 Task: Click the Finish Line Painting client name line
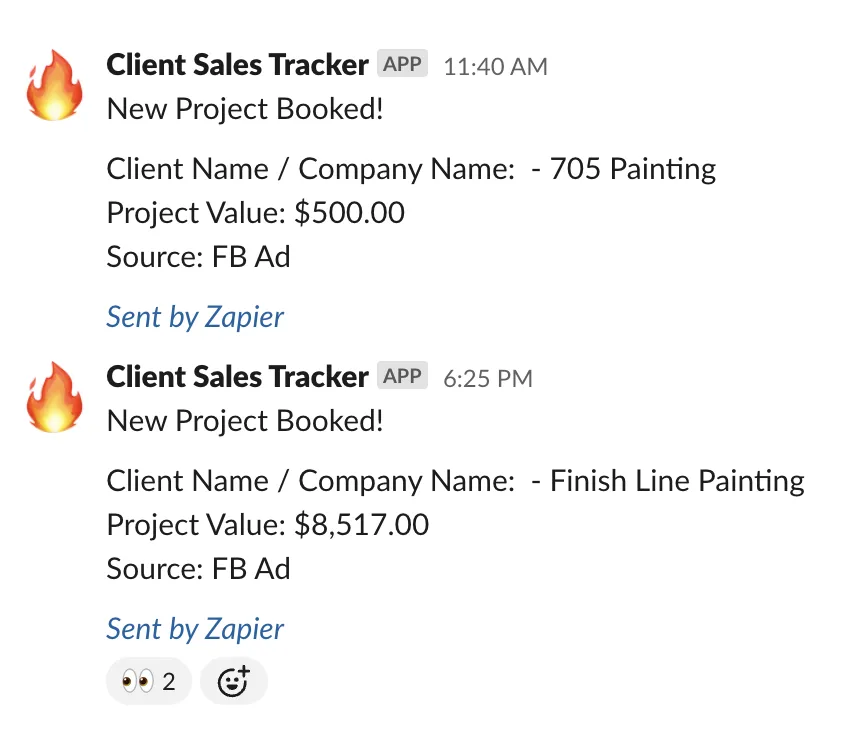click(455, 481)
